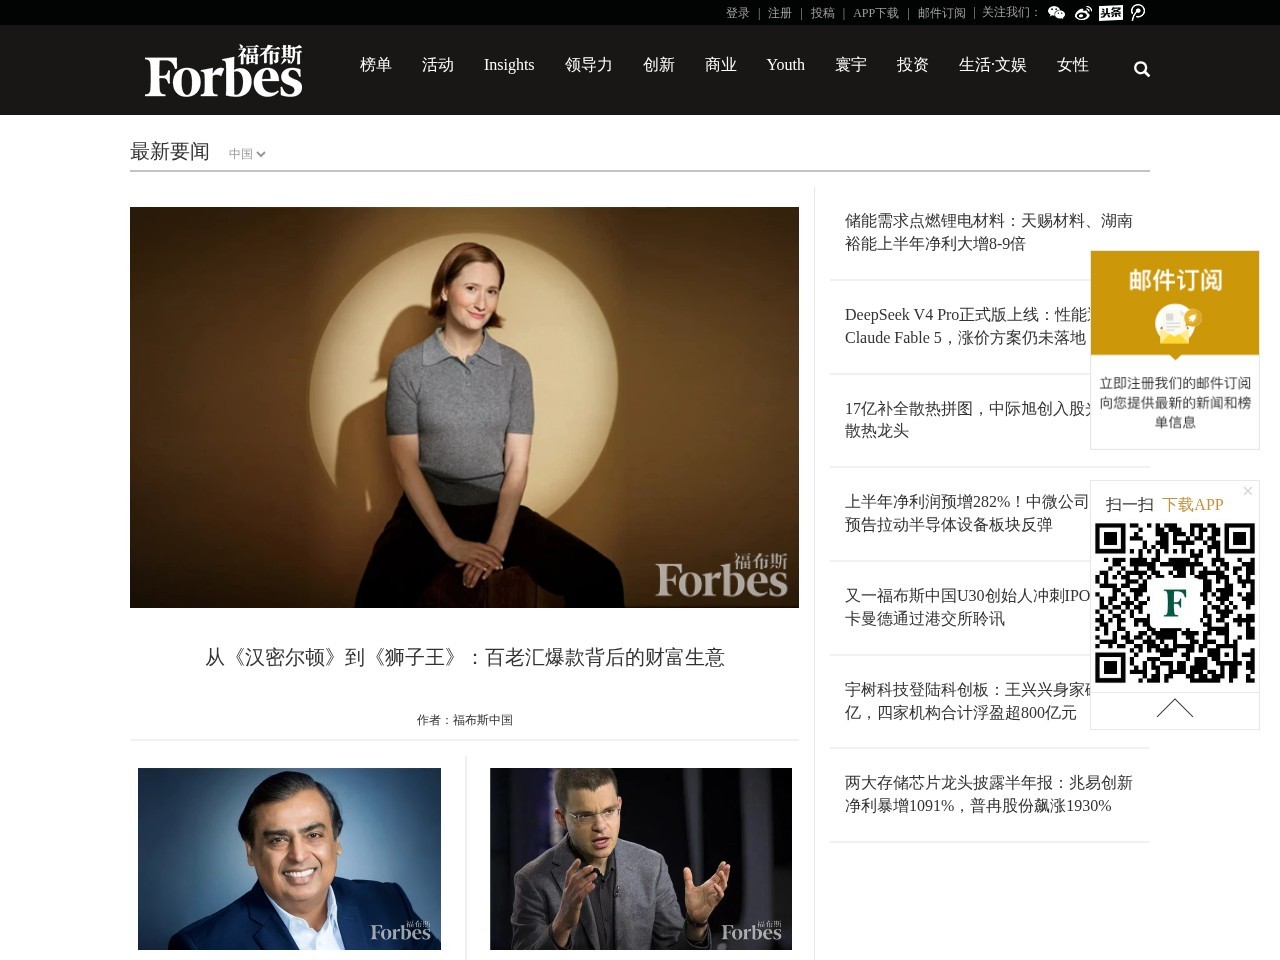Image resolution: width=1280 pixels, height=960 pixels.
Task: Open the Weibo follow icon
Action: [1083, 13]
